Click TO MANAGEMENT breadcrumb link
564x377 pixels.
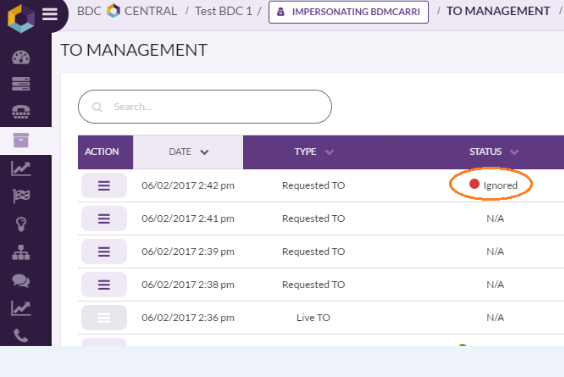click(x=498, y=11)
